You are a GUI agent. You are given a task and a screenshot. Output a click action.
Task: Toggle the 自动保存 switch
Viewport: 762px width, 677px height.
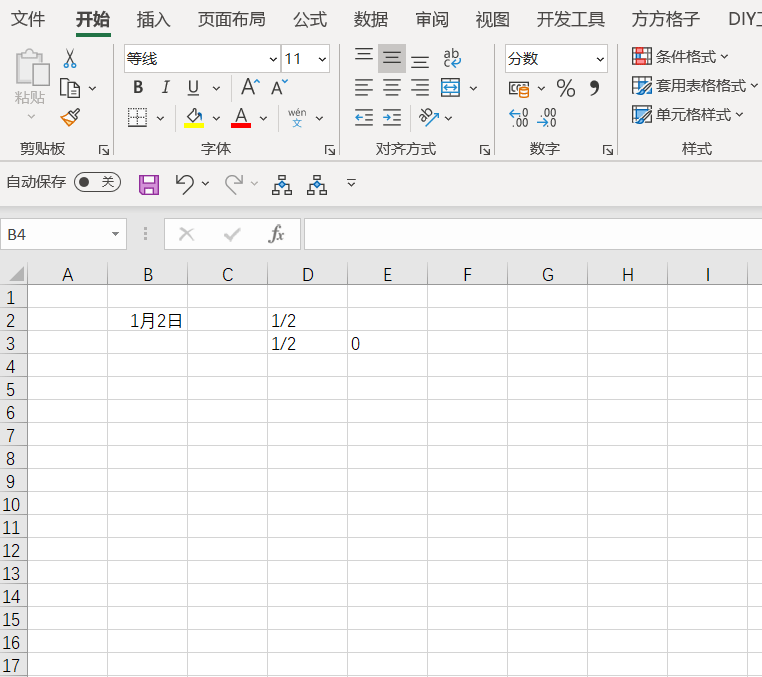pos(97,182)
